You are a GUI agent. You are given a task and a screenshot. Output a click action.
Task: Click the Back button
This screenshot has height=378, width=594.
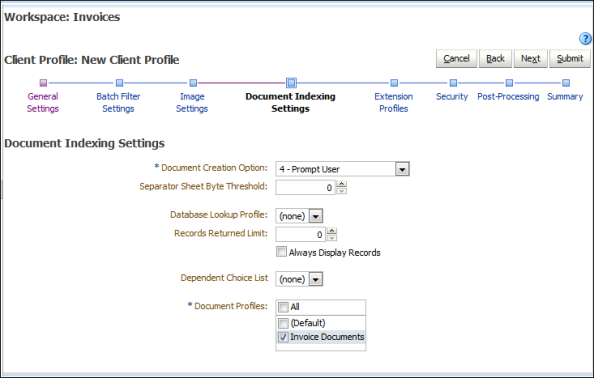click(496, 59)
